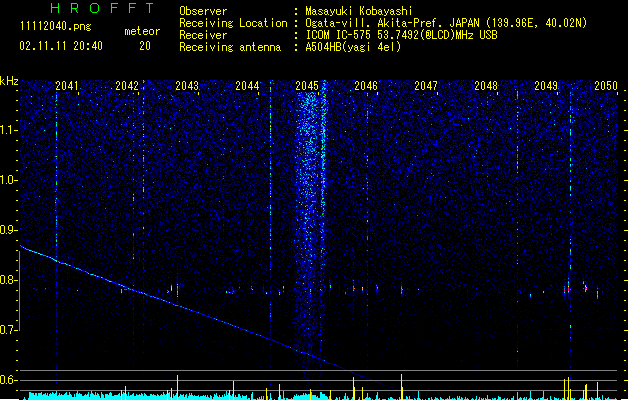Click the date stamp 02.11.11 20:40
Viewport: 629px width, 400px height.
click(61, 46)
